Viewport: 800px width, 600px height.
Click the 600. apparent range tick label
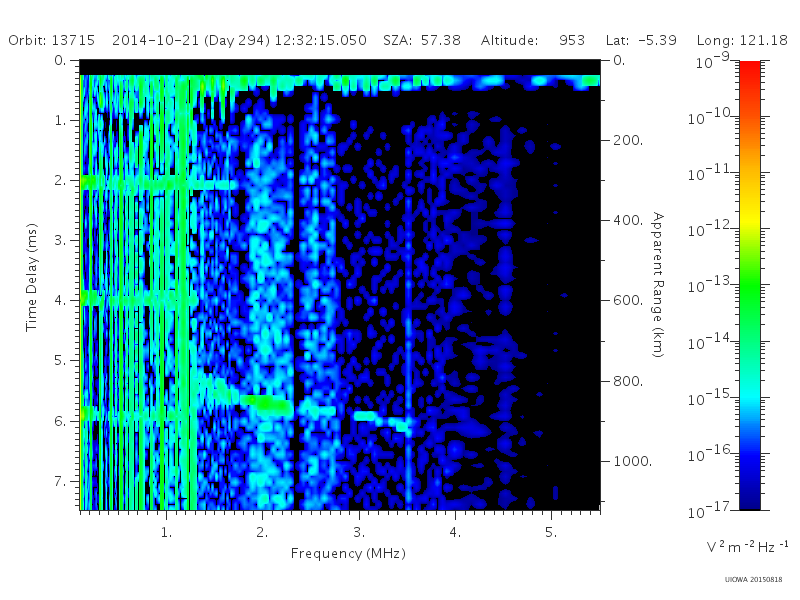pyautogui.click(x=628, y=301)
